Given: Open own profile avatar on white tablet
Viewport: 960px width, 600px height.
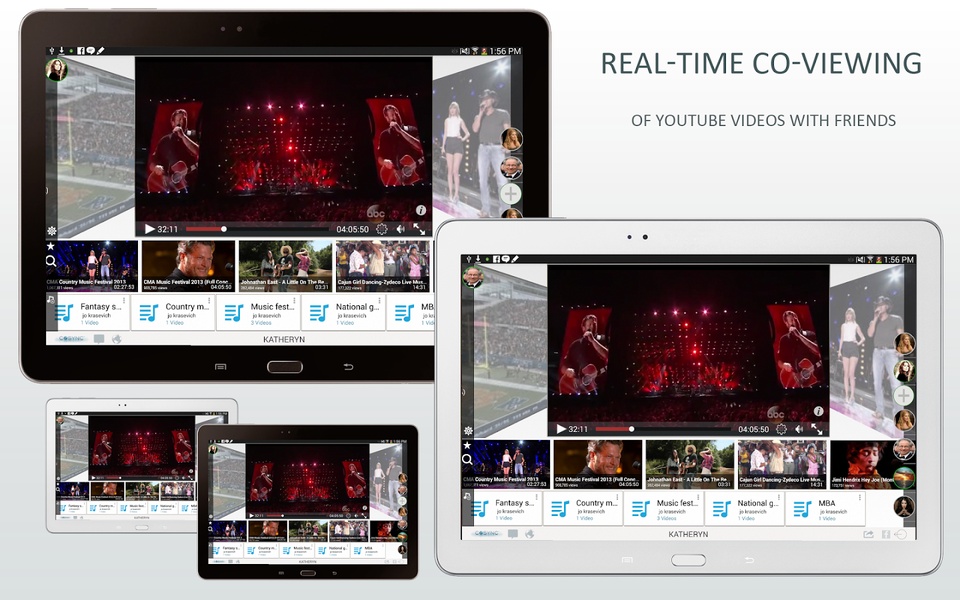Looking at the screenshot, I should coord(473,277).
